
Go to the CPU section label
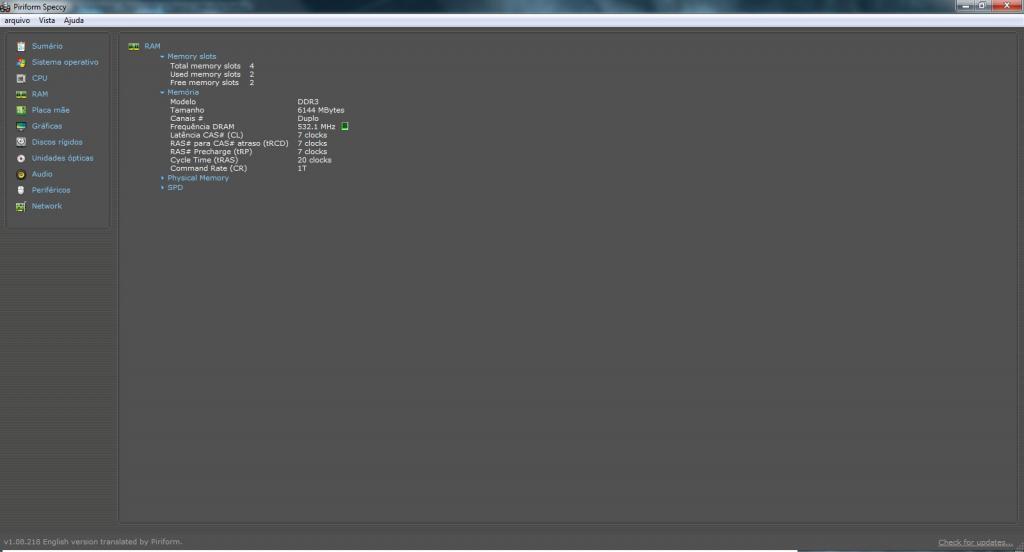pos(39,78)
